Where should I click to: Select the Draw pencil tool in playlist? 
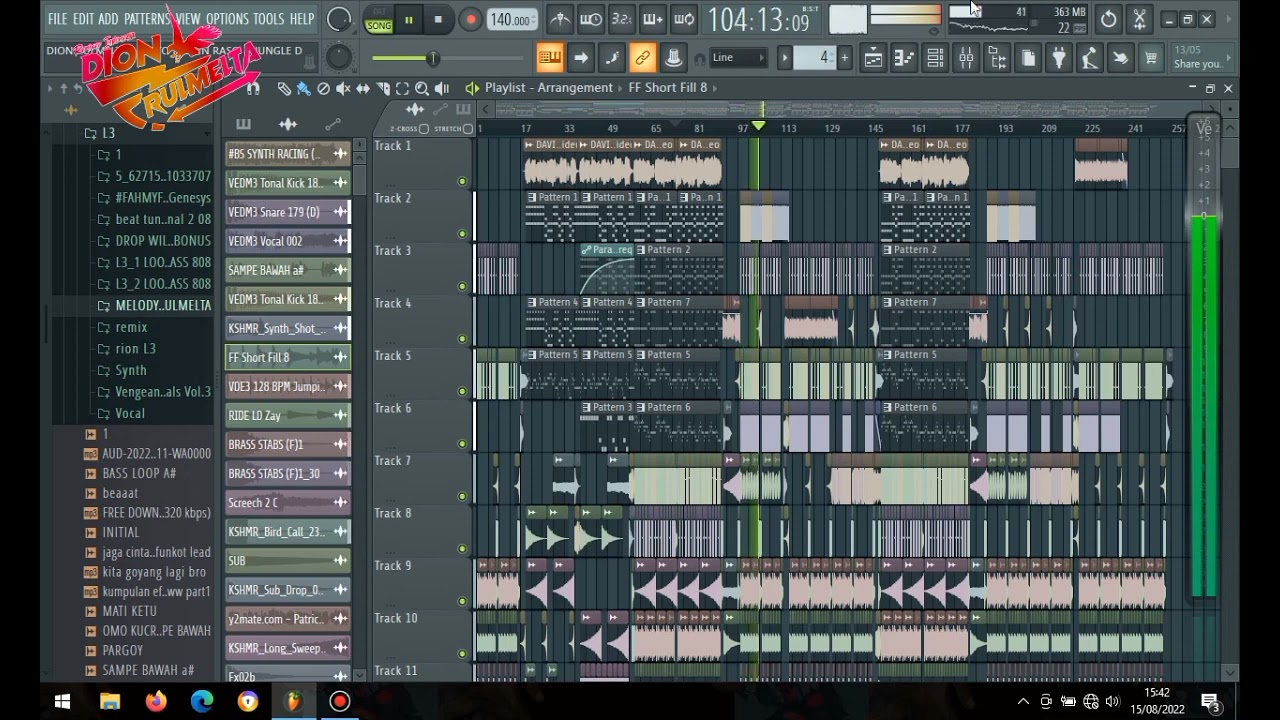(x=284, y=88)
